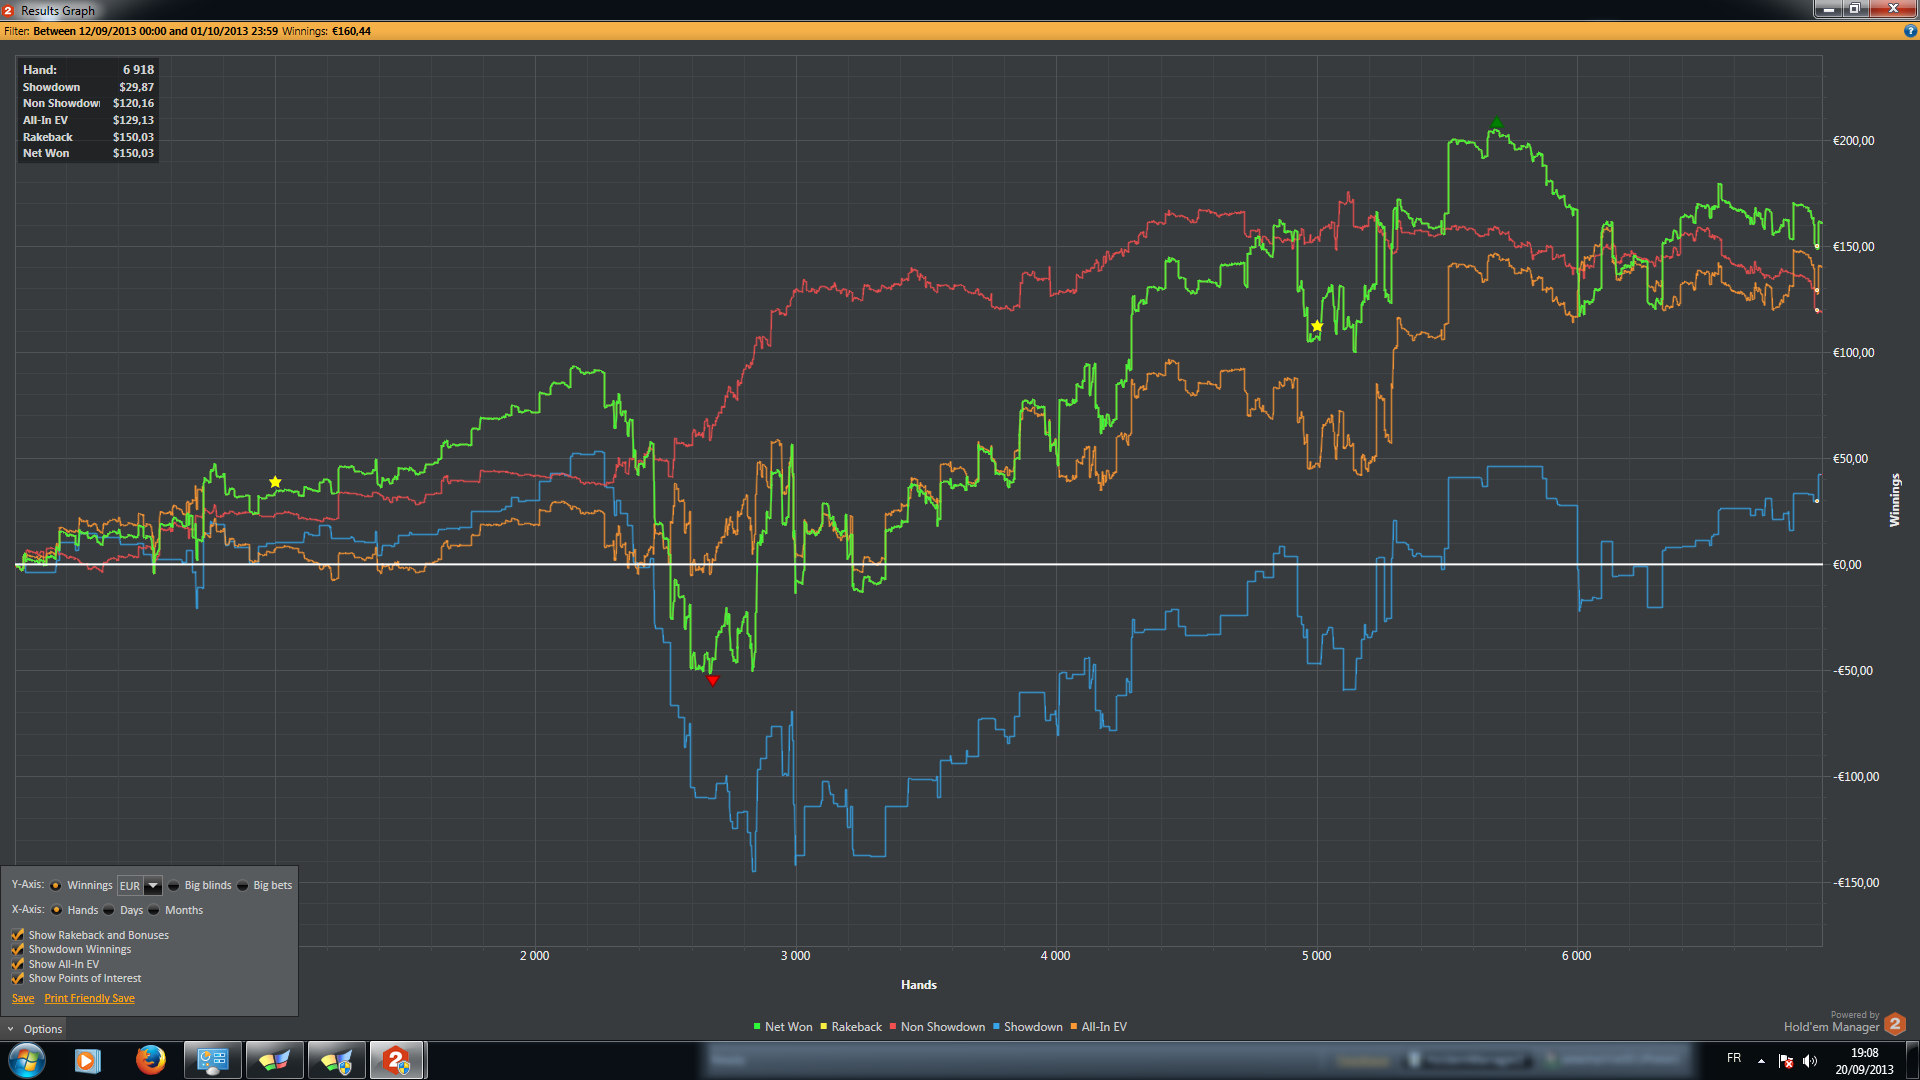Open Windows Media Player taskbar icon

point(88,1059)
